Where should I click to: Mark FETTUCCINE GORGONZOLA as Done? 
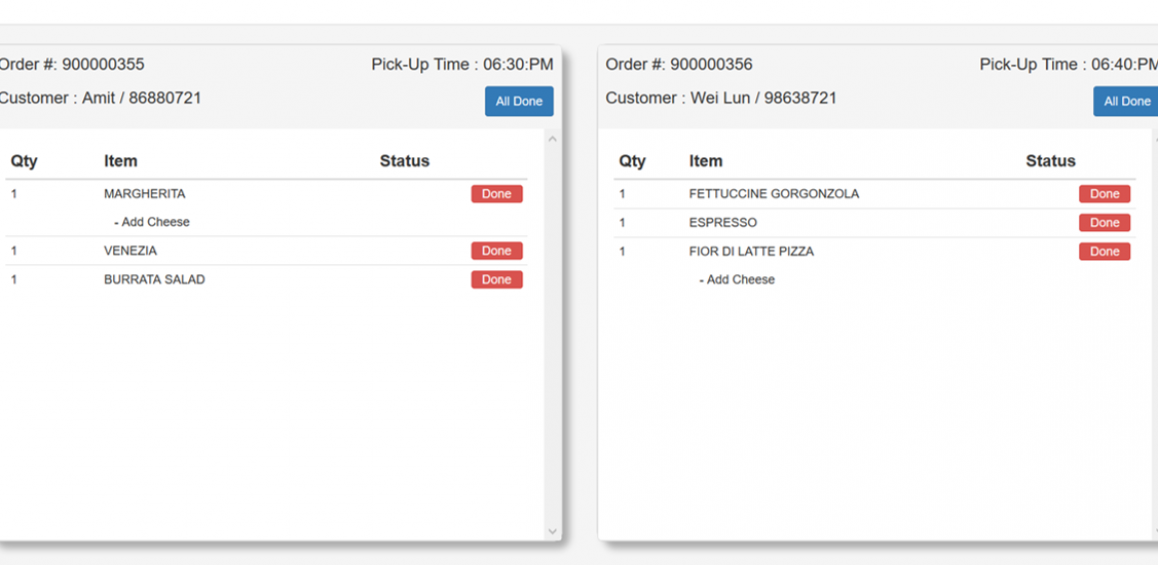pos(1104,194)
